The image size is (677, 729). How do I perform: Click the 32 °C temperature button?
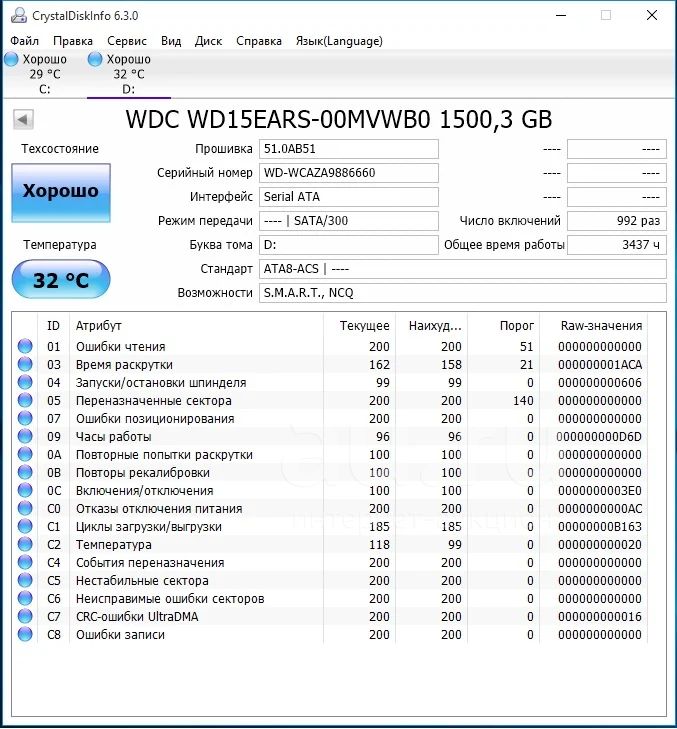pyautogui.click(x=61, y=279)
